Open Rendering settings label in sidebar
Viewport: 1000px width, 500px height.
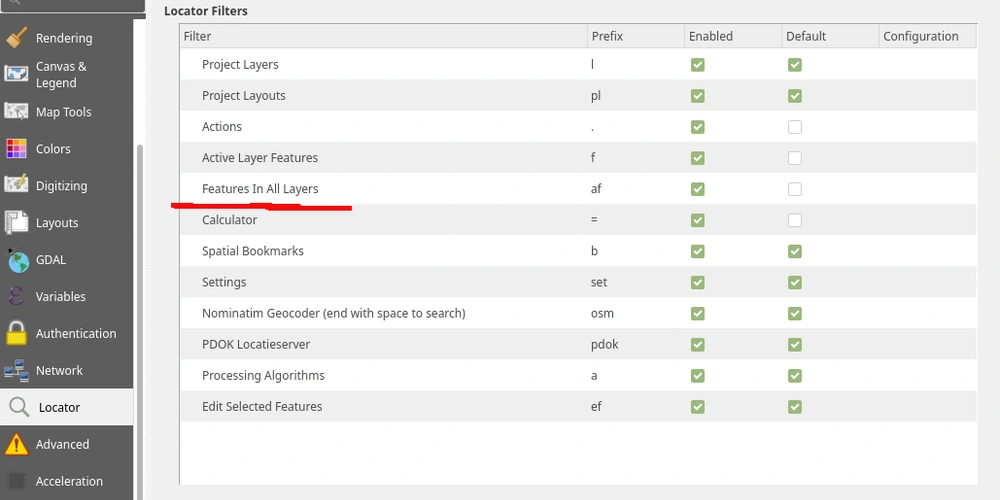pos(64,38)
